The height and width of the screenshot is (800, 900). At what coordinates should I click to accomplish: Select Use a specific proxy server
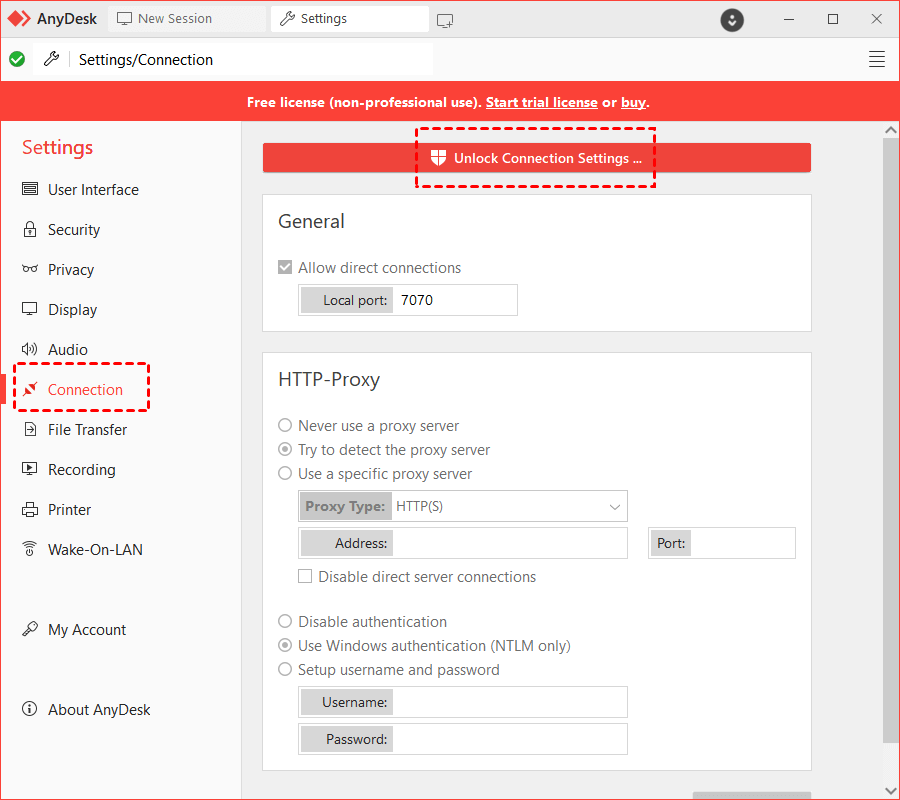tap(285, 473)
